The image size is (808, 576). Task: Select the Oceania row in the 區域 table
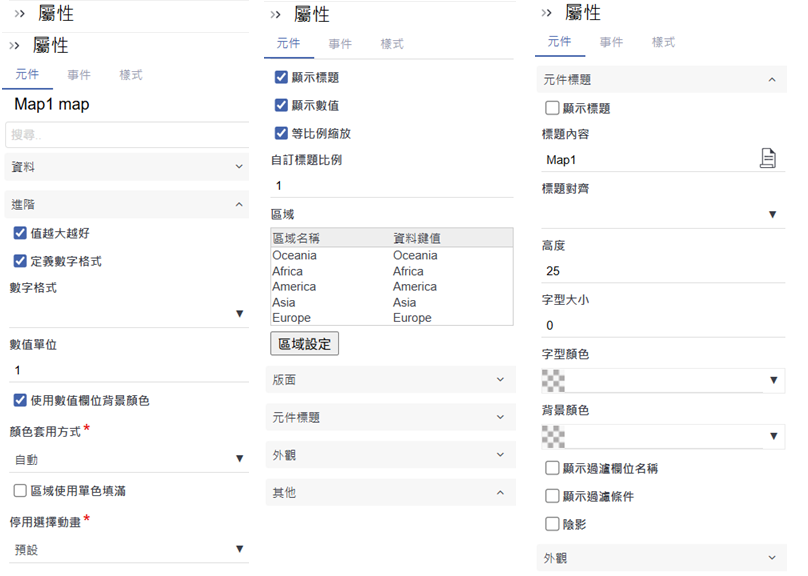click(x=391, y=255)
